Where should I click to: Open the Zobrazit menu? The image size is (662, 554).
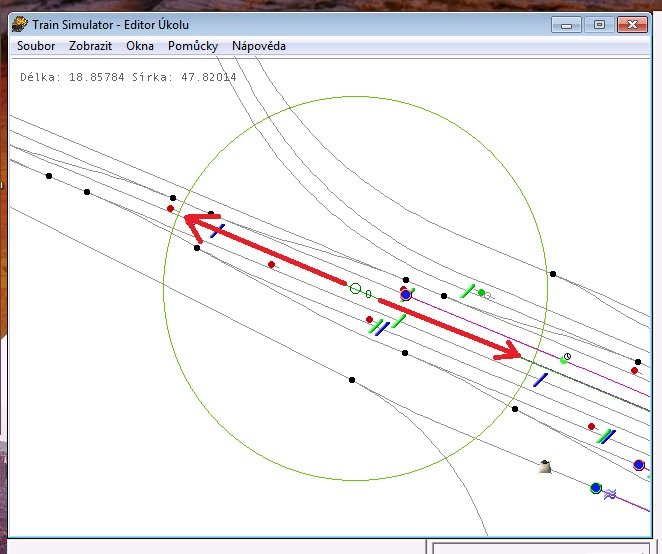coord(90,46)
